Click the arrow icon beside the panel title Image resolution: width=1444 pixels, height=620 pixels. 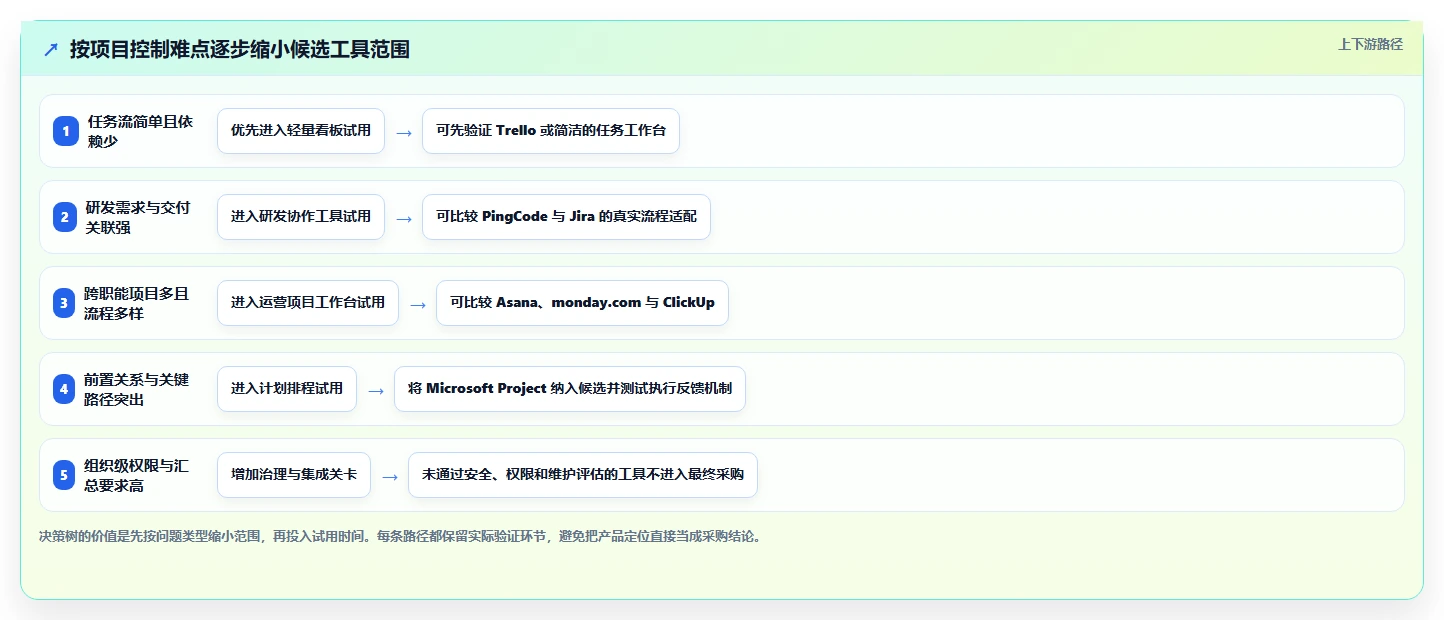point(51,49)
